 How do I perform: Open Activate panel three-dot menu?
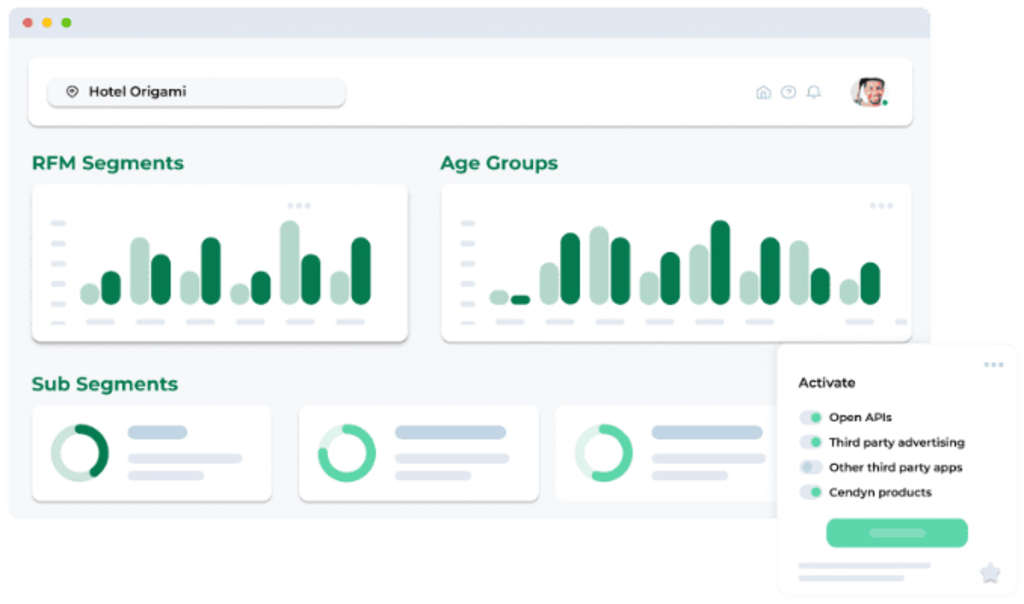click(993, 365)
